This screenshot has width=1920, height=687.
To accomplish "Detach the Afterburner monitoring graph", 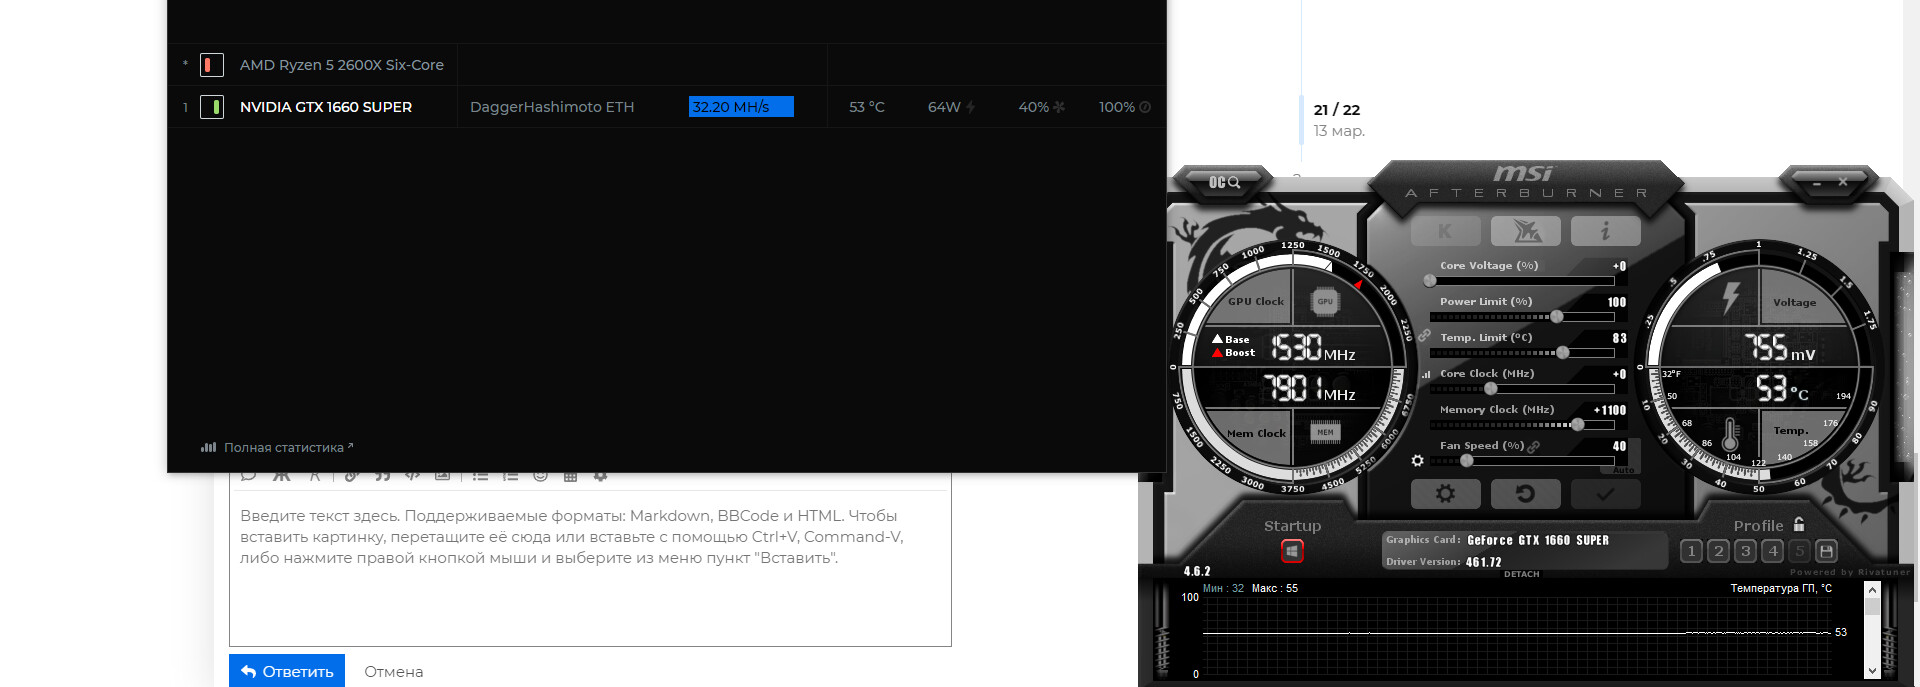I will [x=1521, y=574].
